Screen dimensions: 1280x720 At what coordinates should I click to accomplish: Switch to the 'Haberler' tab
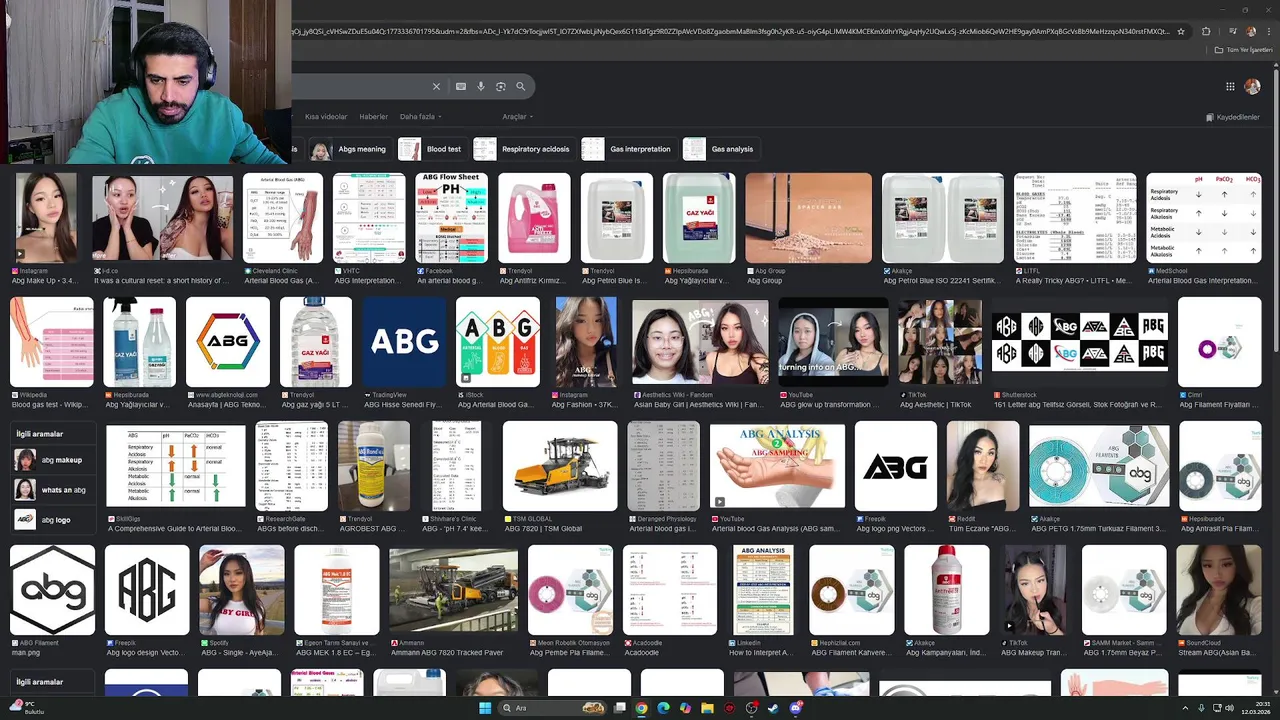(373, 117)
